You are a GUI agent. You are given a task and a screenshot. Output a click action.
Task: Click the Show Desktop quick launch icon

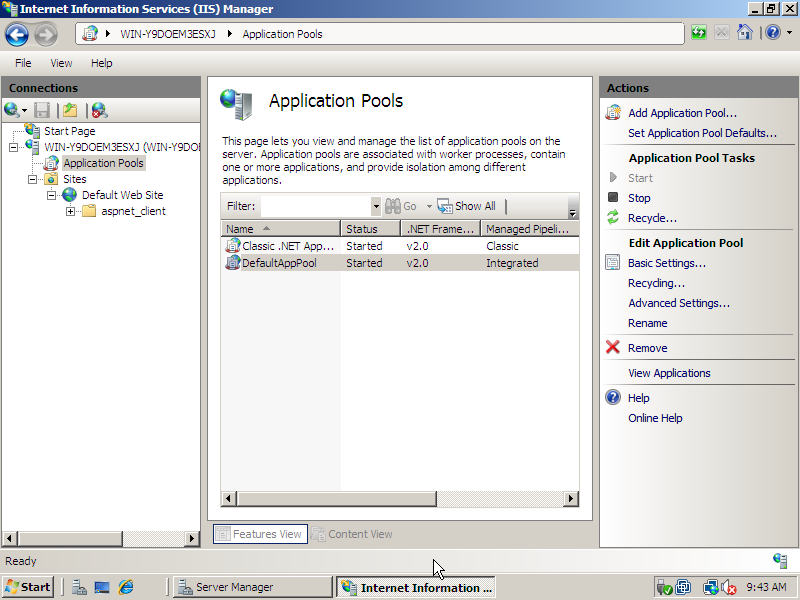(x=102, y=587)
